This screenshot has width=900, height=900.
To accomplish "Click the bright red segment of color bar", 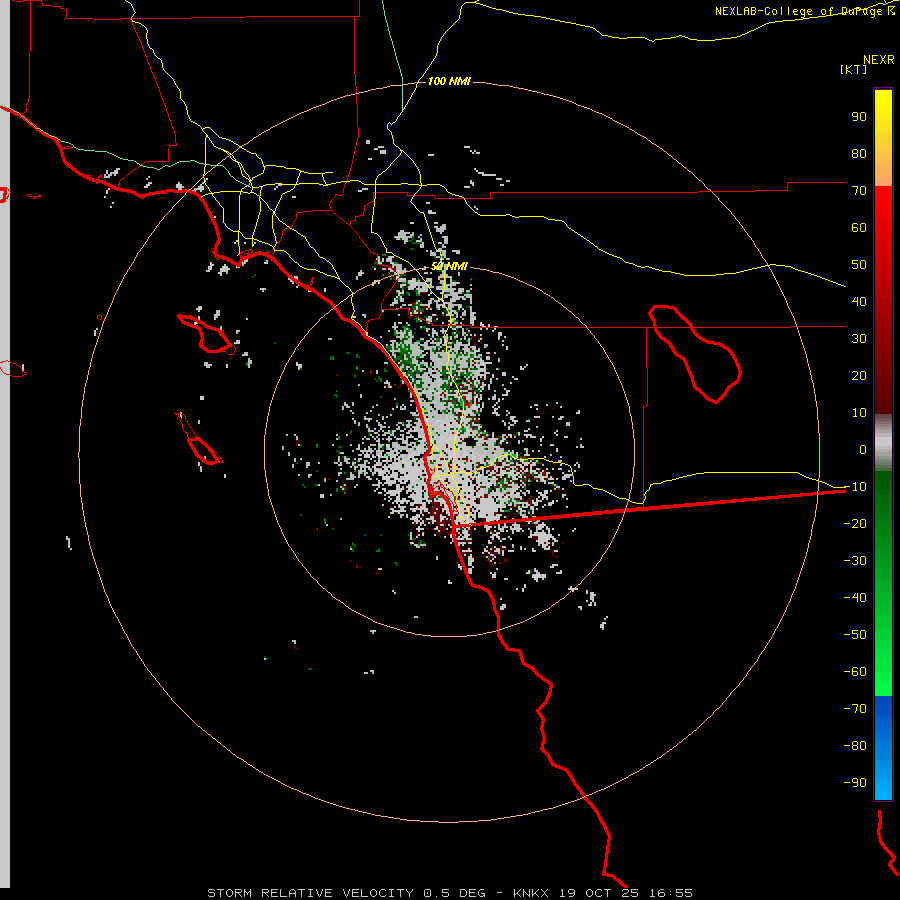I will (x=883, y=230).
